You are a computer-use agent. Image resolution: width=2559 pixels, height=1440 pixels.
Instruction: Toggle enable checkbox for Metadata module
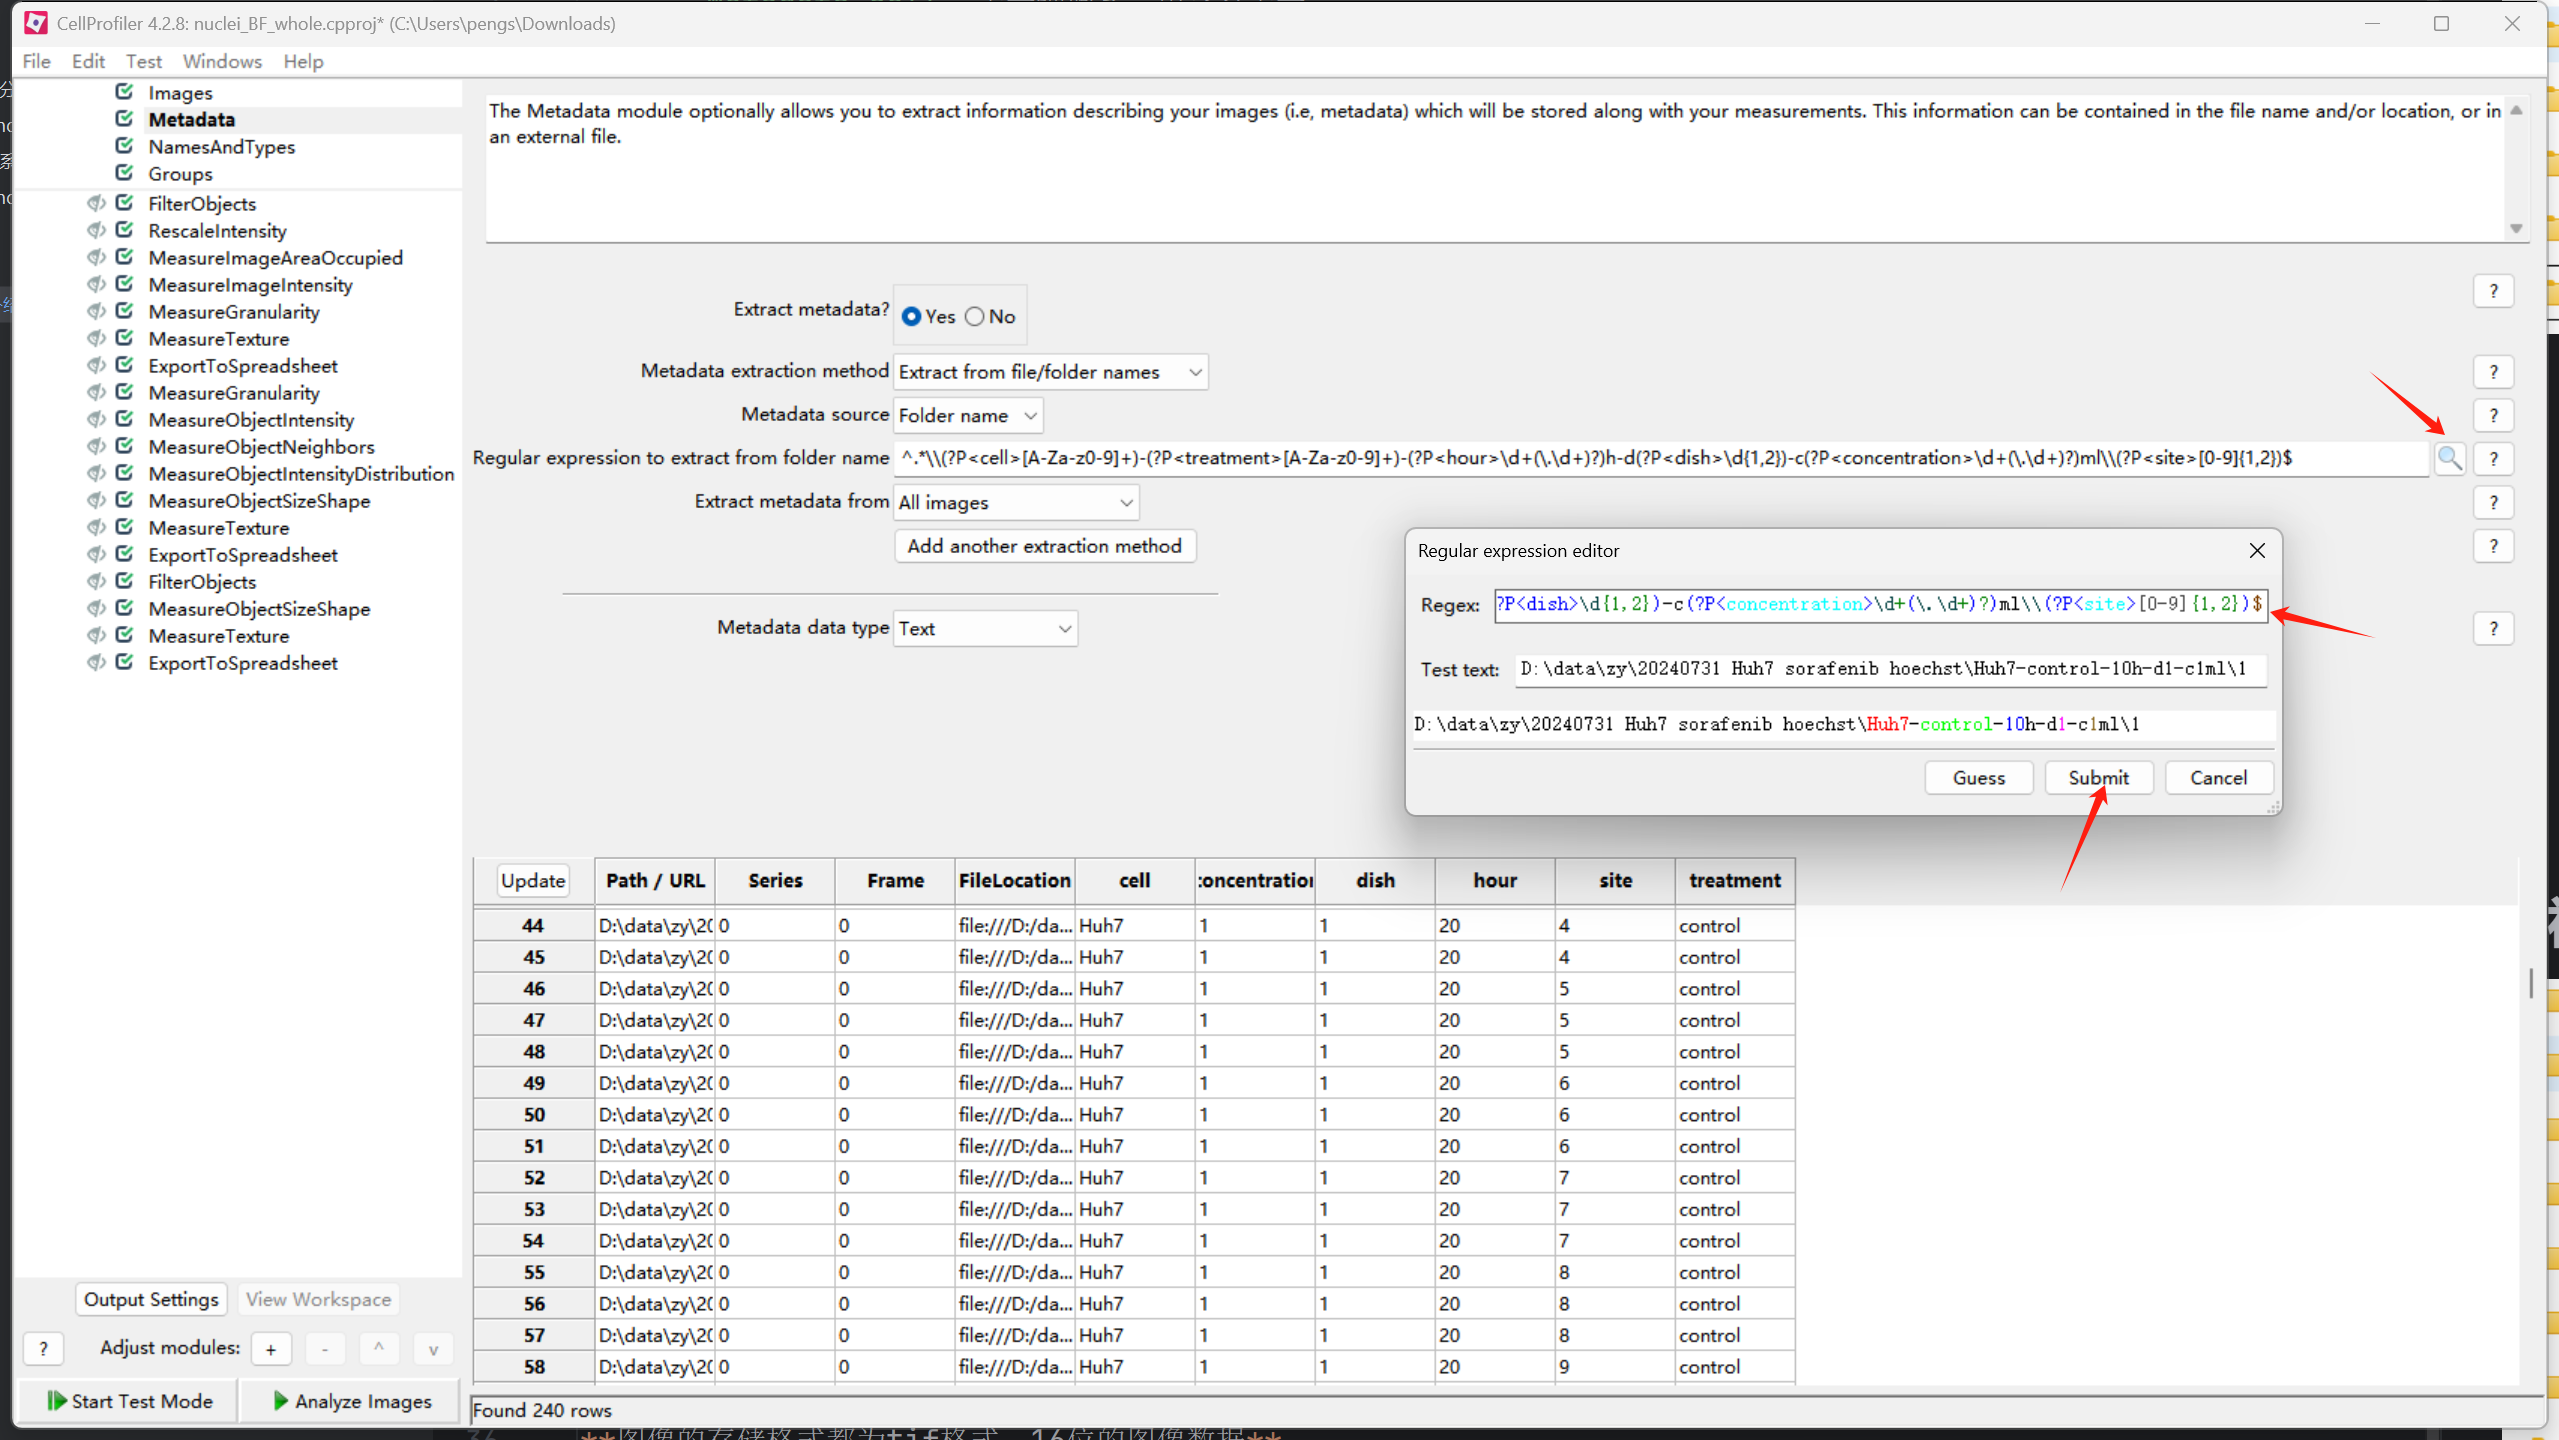tap(124, 118)
